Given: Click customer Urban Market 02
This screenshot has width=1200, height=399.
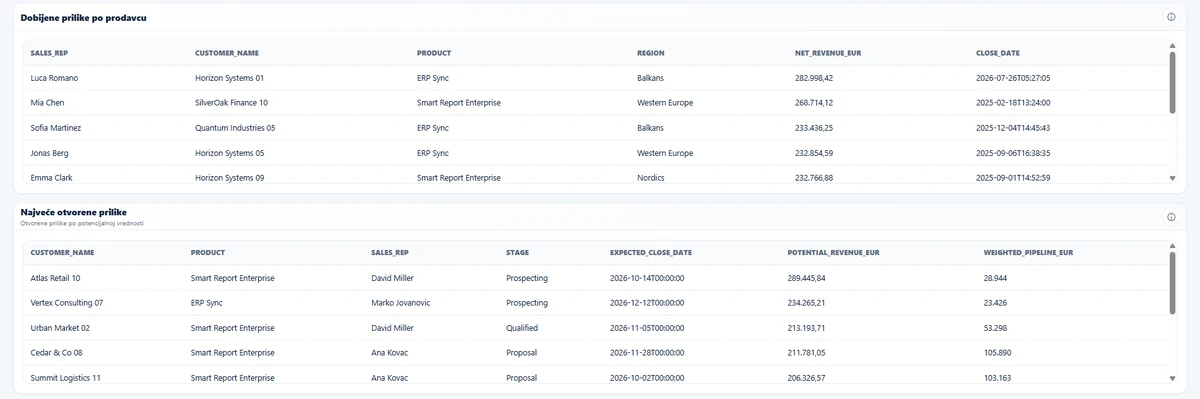Looking at the screenshot, I should click(60, 328).
